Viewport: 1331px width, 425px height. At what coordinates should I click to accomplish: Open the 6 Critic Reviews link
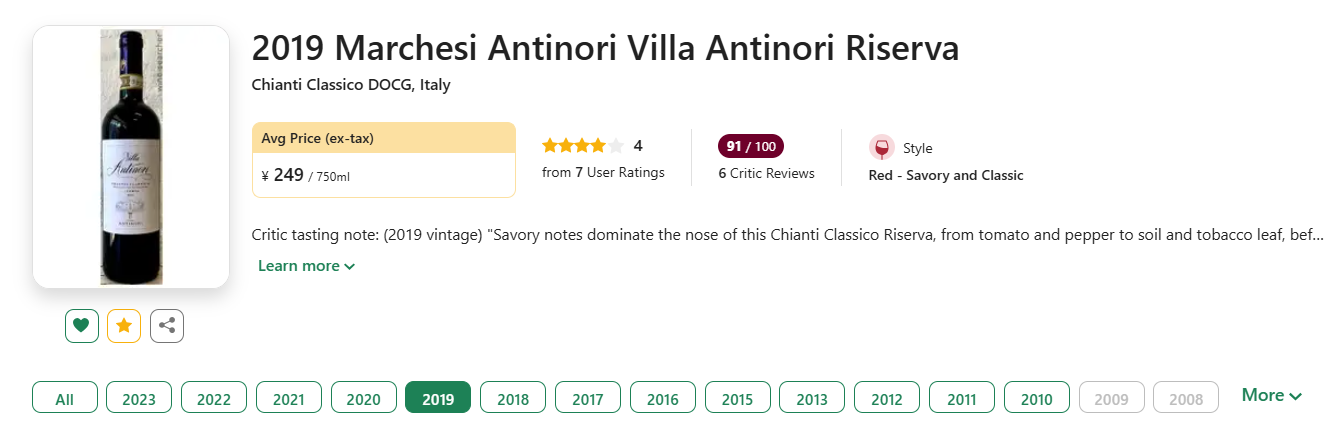766,173
